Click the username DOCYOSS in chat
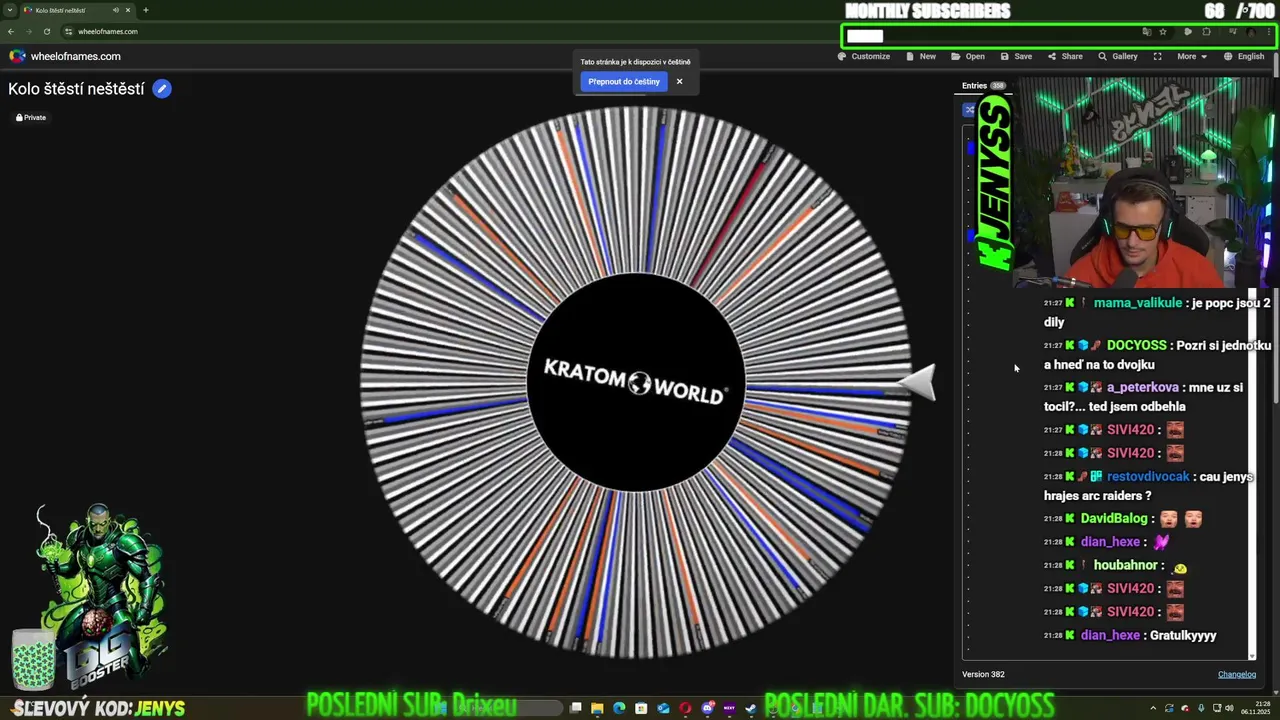The height and width of the screenshot is (720, 1280). [1138, 345]
